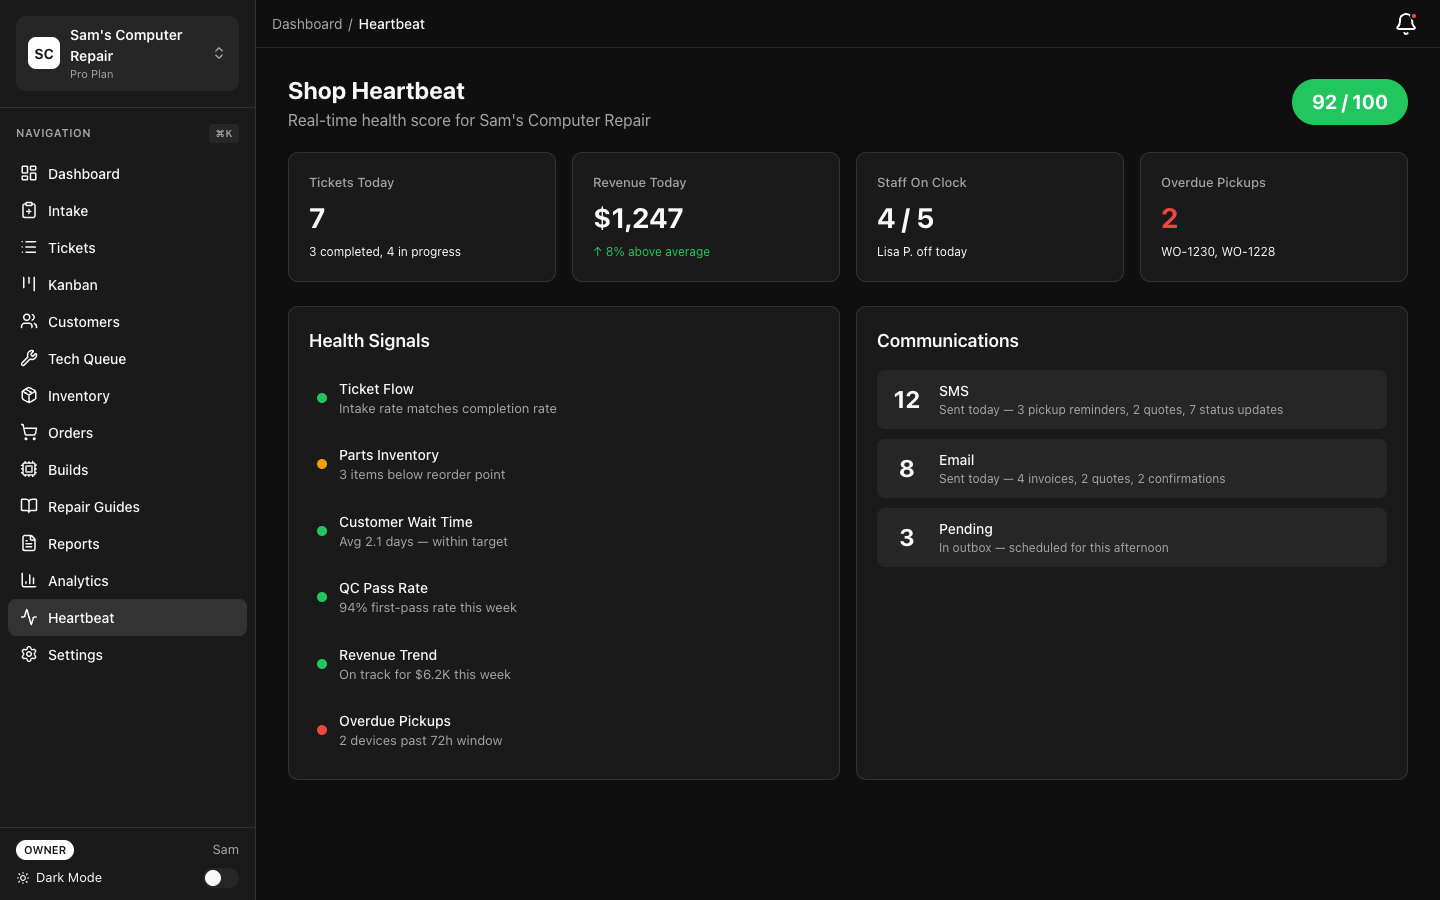Go to Dashboard in the breadcrumb
1440x900 pixels.
(307, 23)
